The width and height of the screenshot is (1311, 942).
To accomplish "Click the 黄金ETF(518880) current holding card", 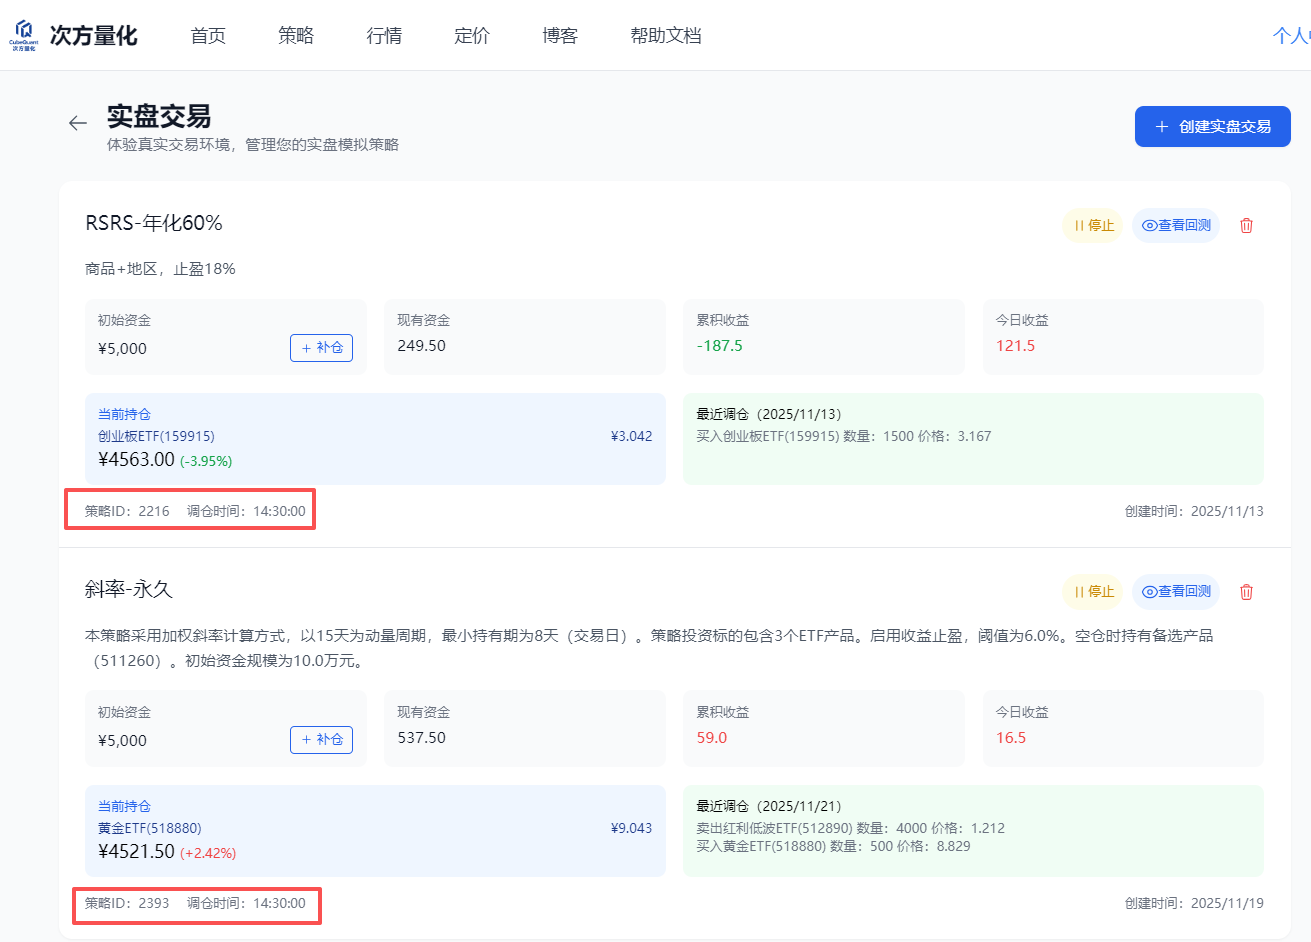I will pos(375,831).
